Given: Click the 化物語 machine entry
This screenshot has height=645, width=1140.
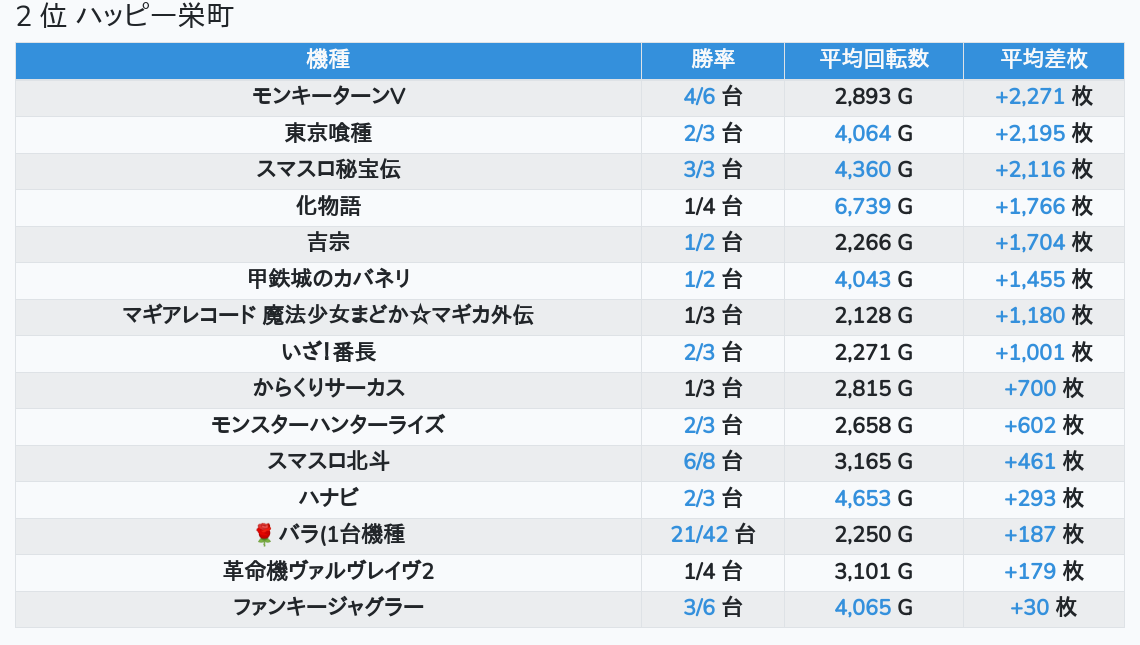Looking at the screenshot, I should (x=328, y=206).
